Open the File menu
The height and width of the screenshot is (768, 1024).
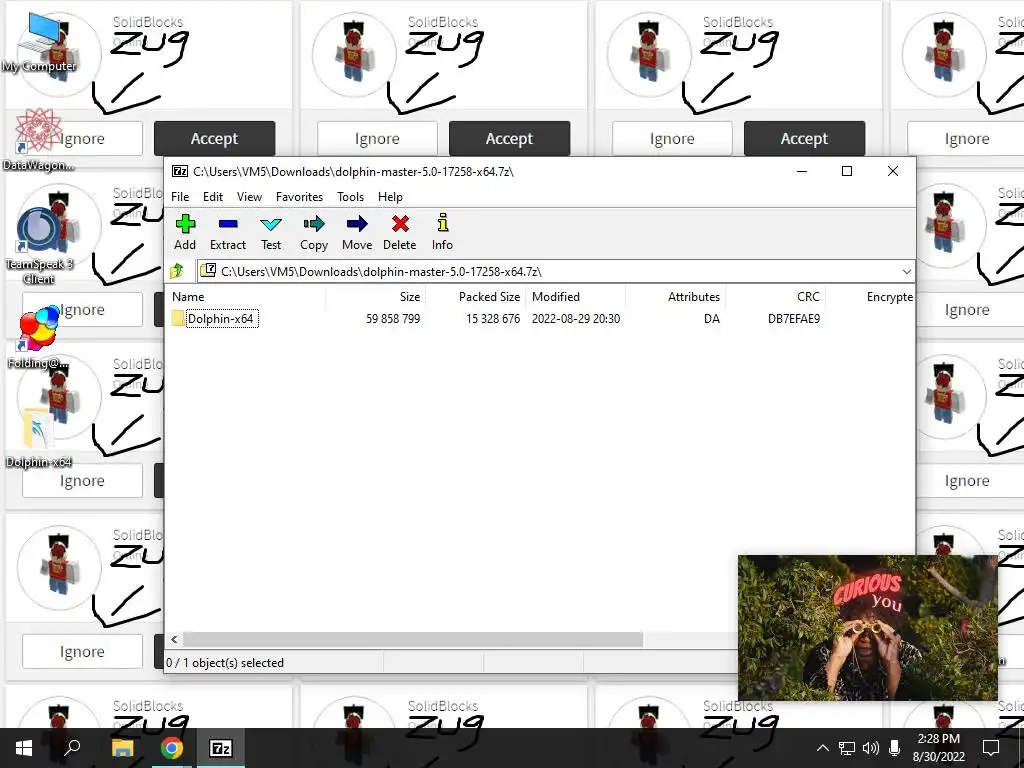click(180, 197)
